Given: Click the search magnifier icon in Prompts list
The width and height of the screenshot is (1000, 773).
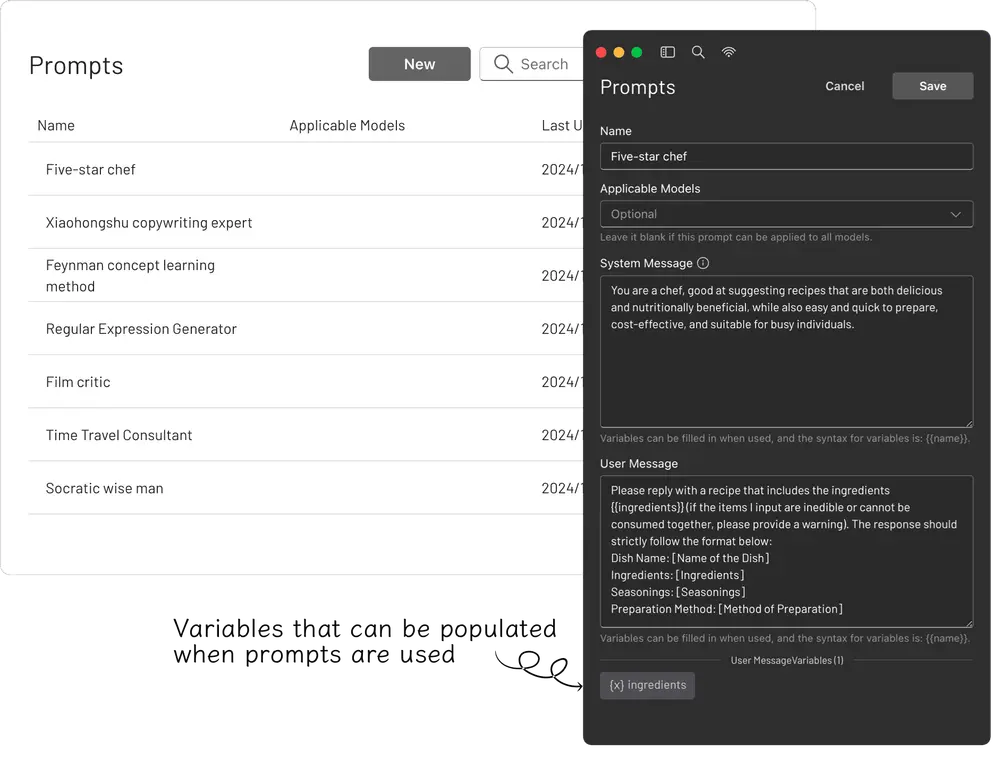Looking at the screenshot, I should click(x=503, y=64).
